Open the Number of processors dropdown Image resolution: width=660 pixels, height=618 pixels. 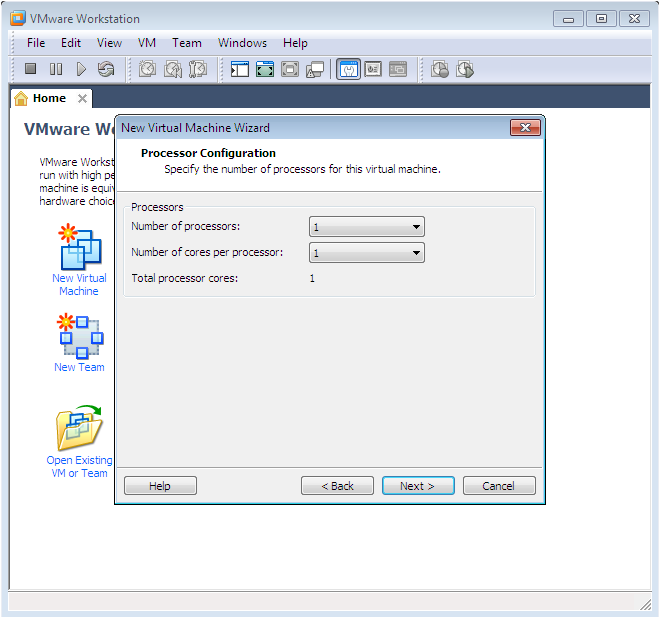[367, 227]
